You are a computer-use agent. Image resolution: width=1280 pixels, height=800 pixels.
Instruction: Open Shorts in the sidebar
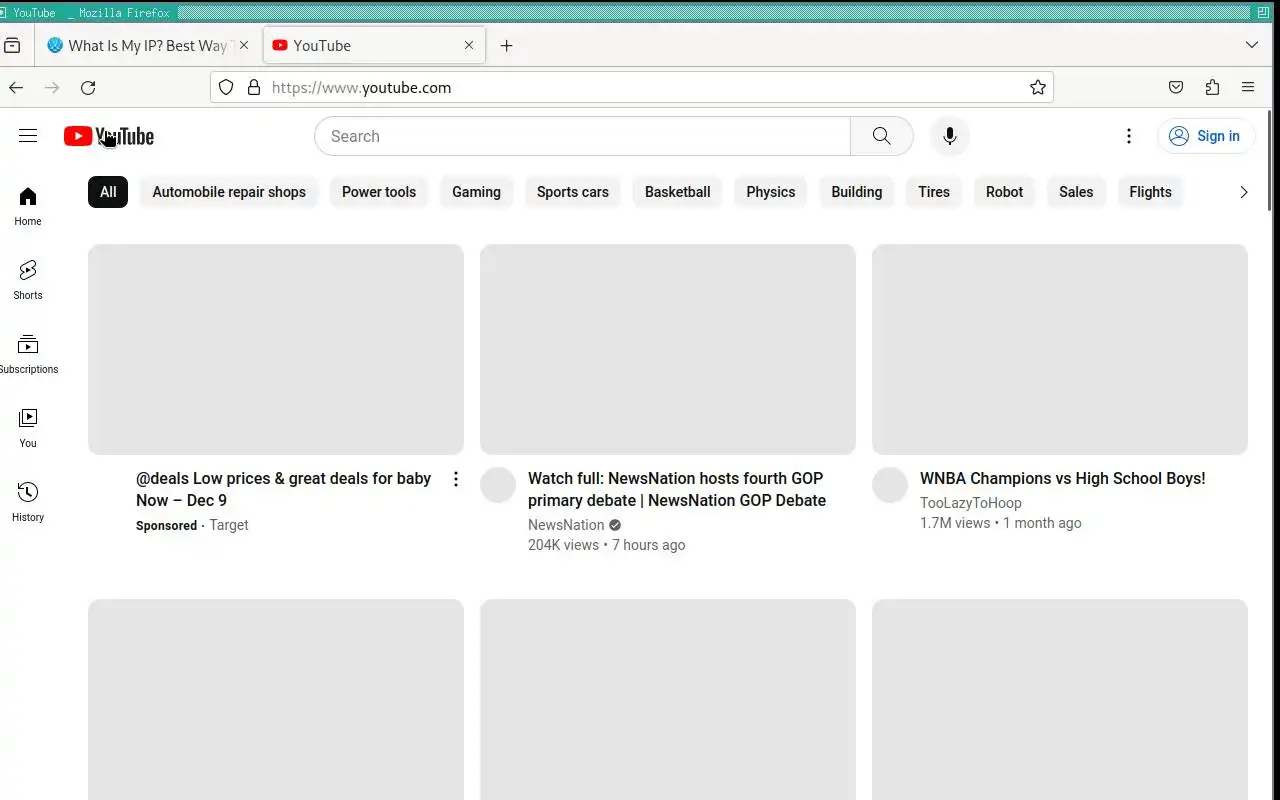(x=28, y=281)
